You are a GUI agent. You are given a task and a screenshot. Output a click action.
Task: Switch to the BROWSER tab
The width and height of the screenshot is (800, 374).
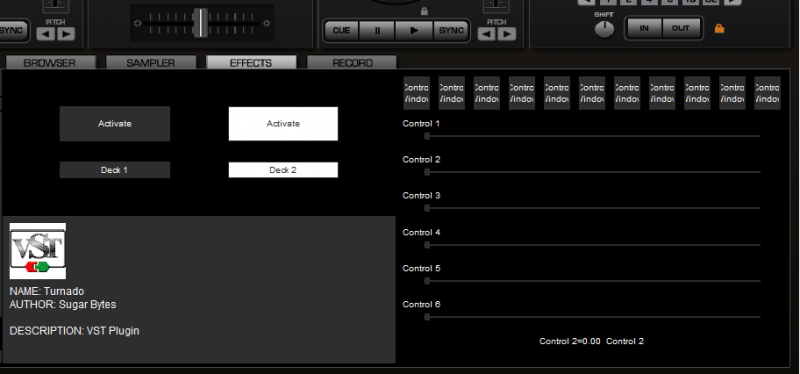(x=50, y=63)
